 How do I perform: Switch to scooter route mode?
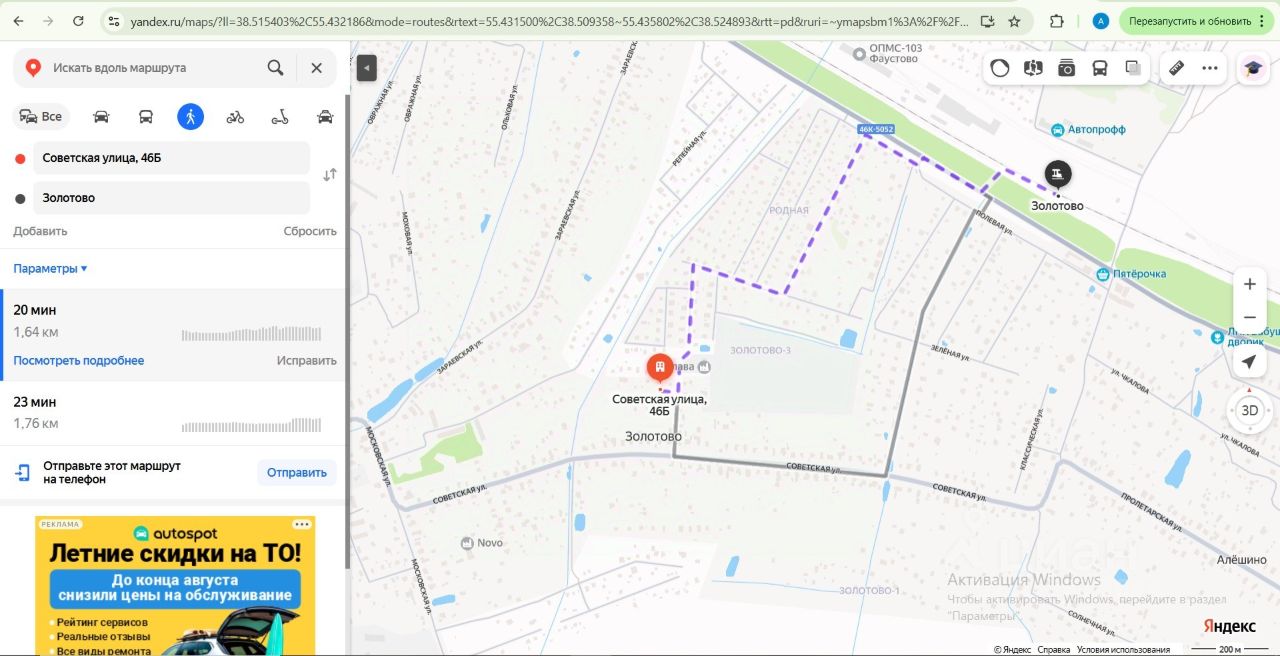tap(280, 117)
